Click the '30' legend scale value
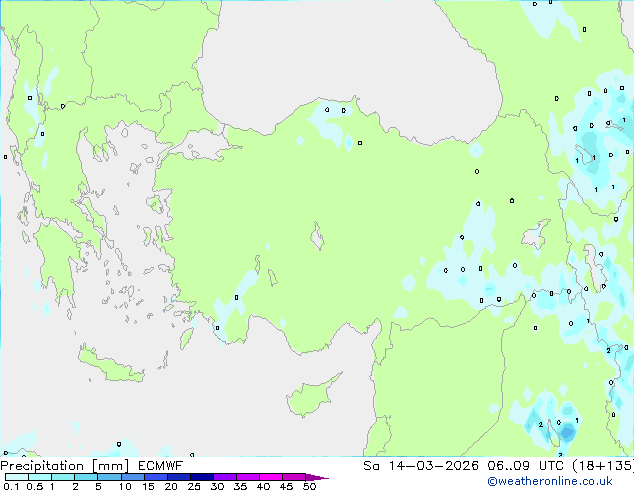This screenshot has width=634, height=490. click(217, 486)
